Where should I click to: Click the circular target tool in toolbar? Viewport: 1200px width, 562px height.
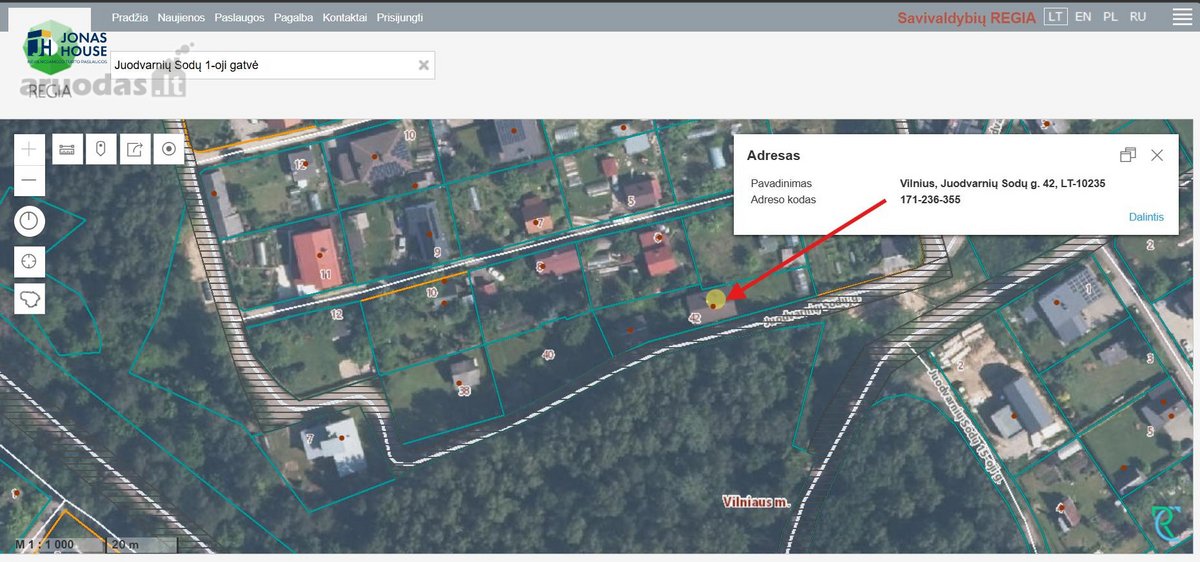coord(169,149)
